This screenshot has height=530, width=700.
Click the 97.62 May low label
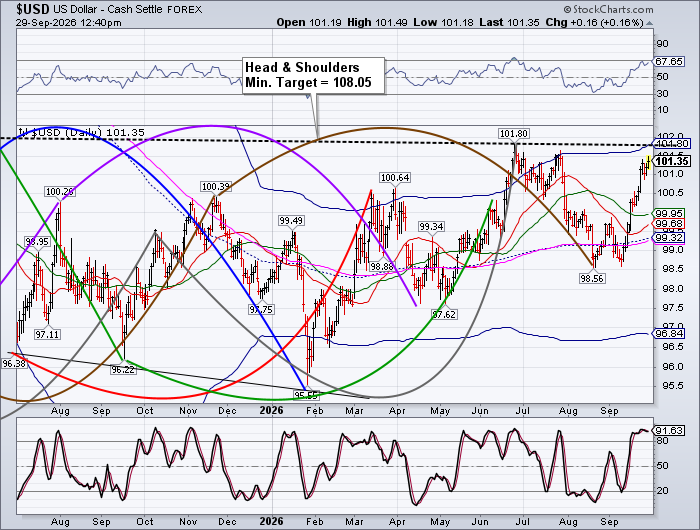click(x=444, y=314)
